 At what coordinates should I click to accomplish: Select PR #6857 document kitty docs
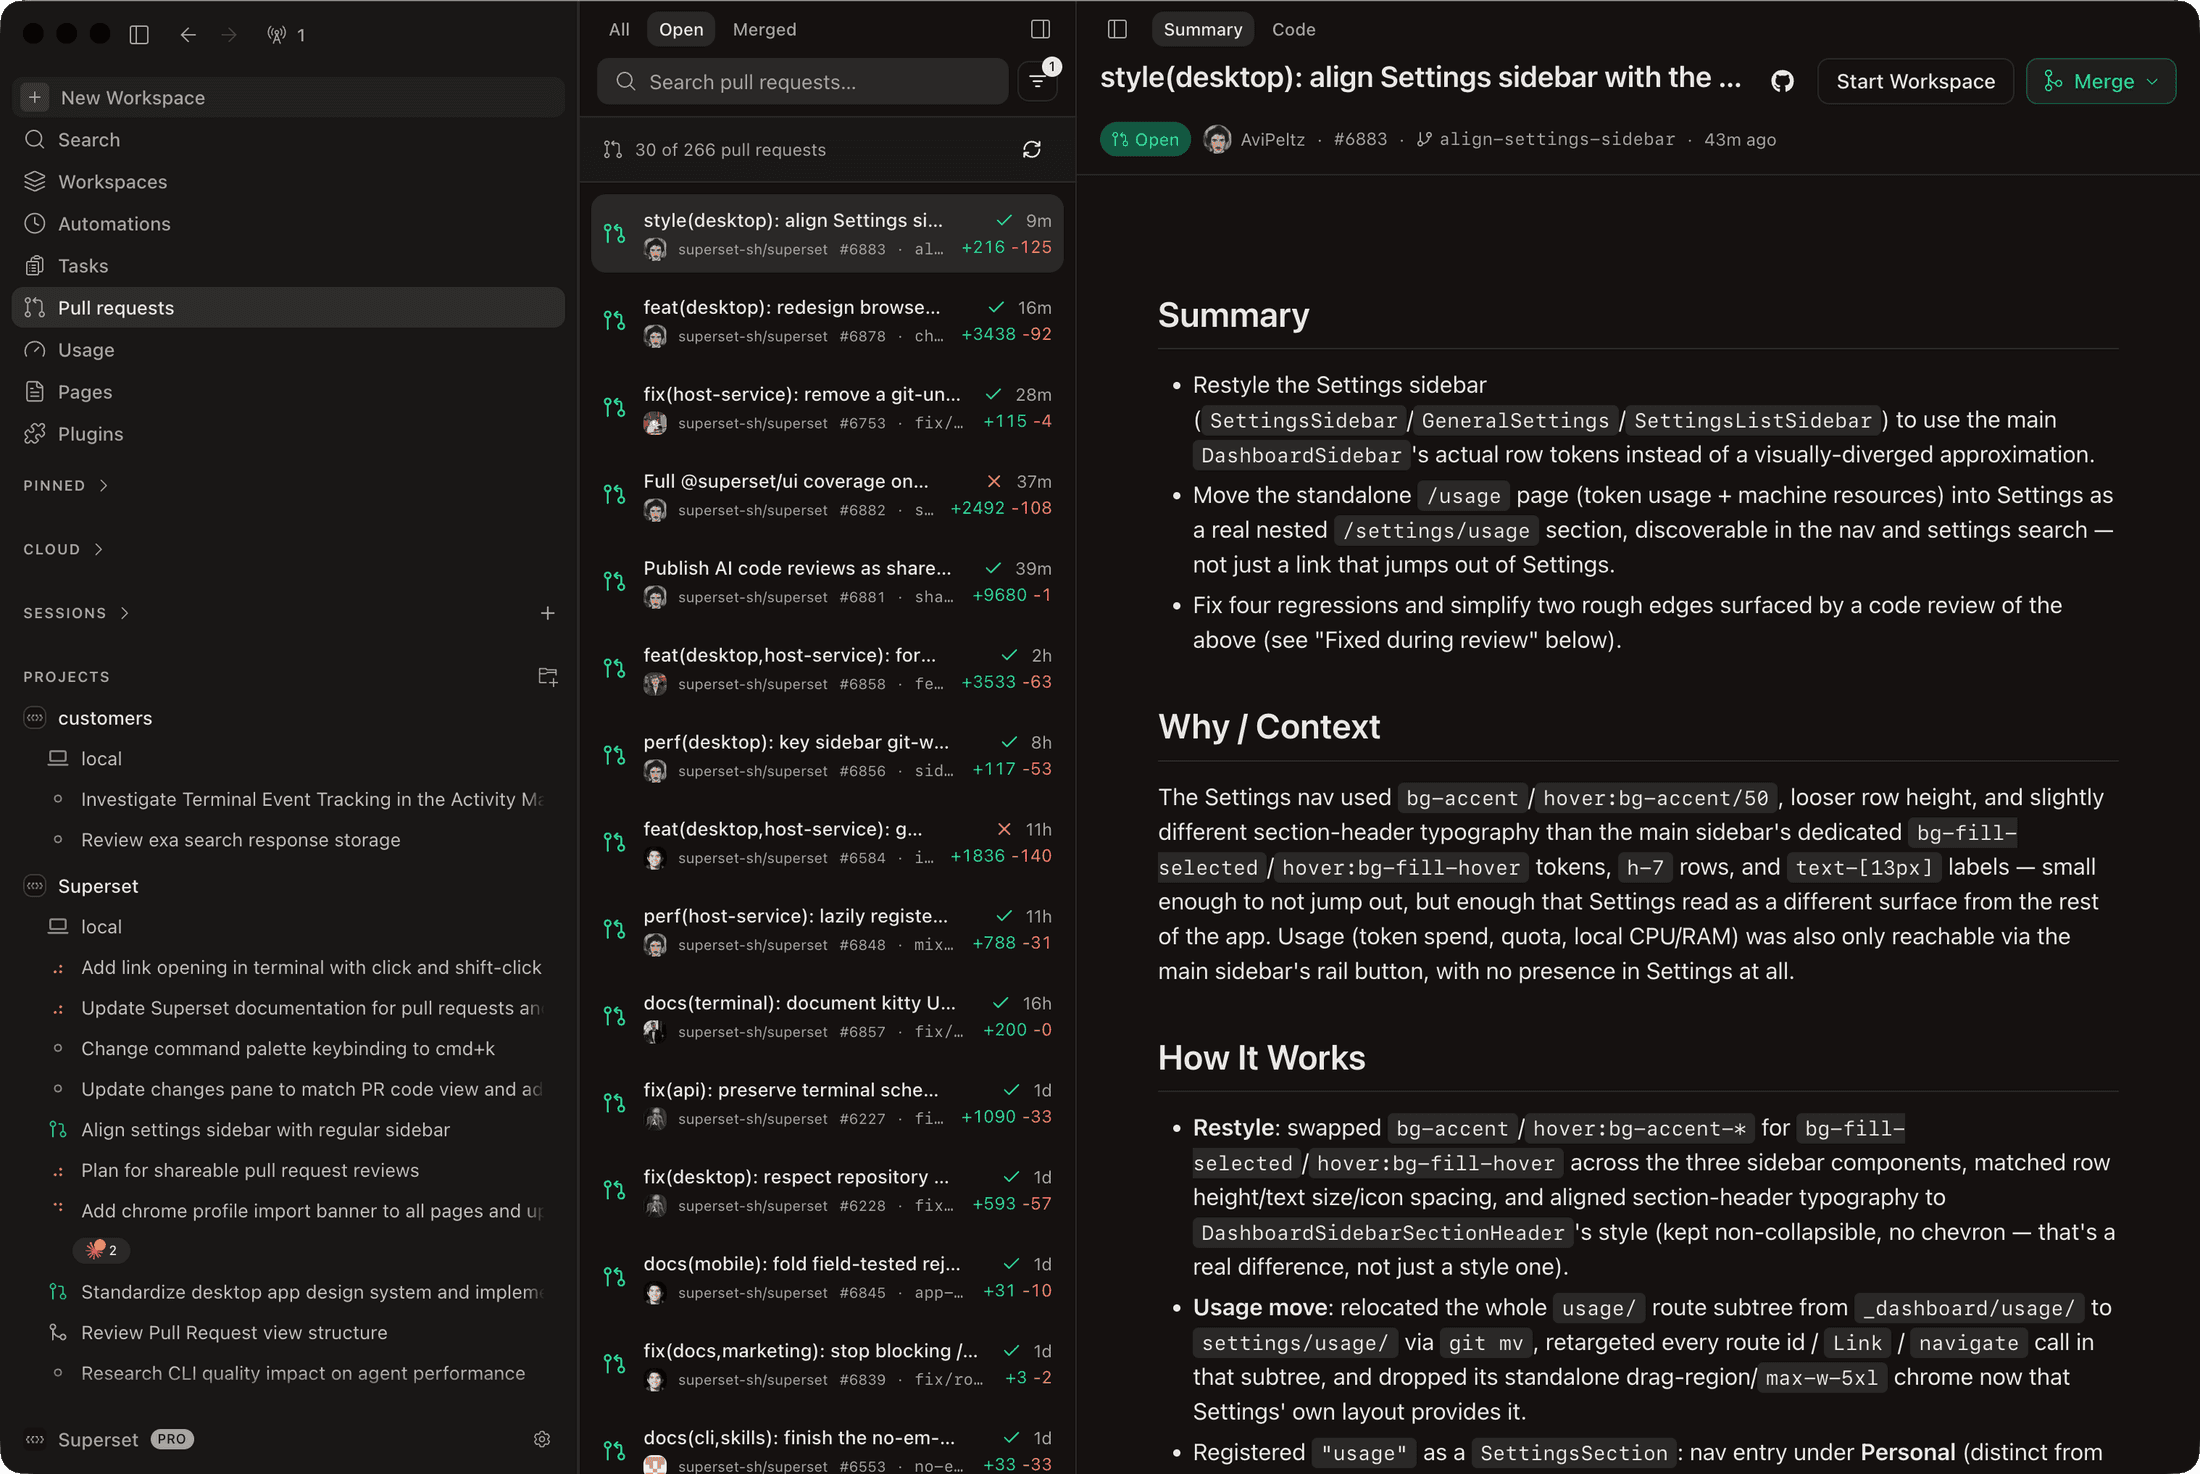(x=827, y=1017)
